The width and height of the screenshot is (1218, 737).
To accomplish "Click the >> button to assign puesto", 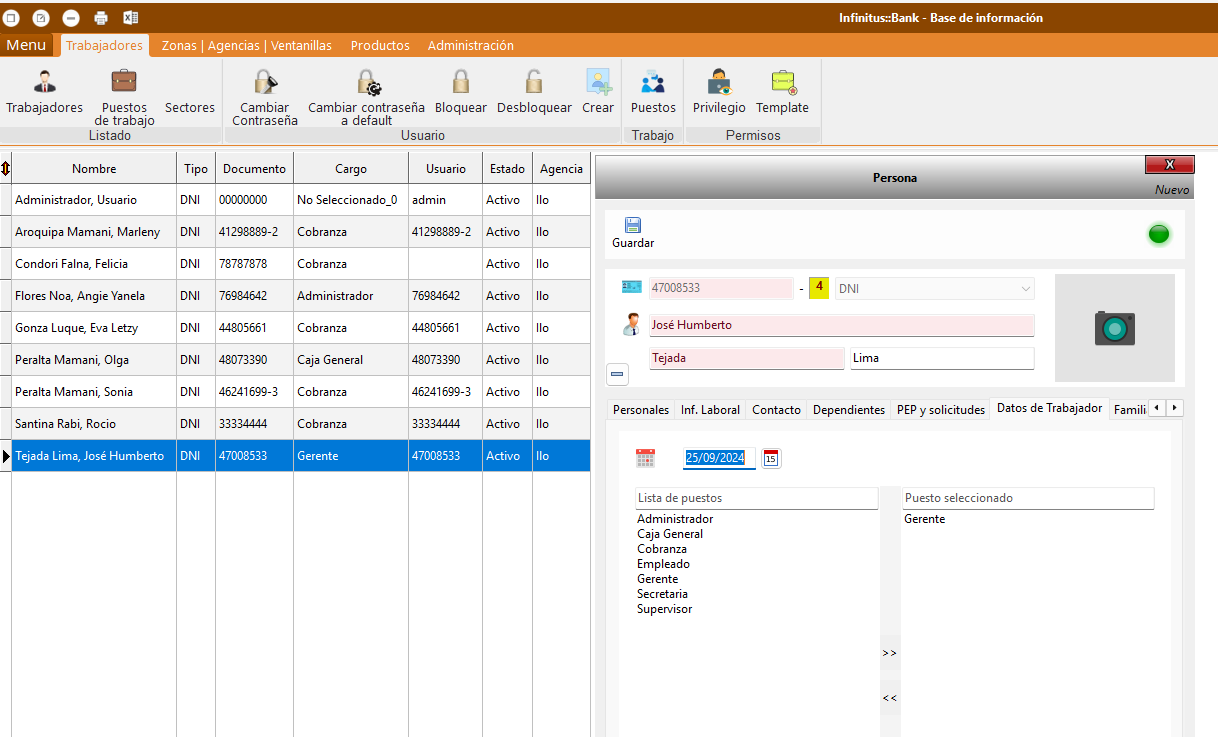I will (889, 653).
